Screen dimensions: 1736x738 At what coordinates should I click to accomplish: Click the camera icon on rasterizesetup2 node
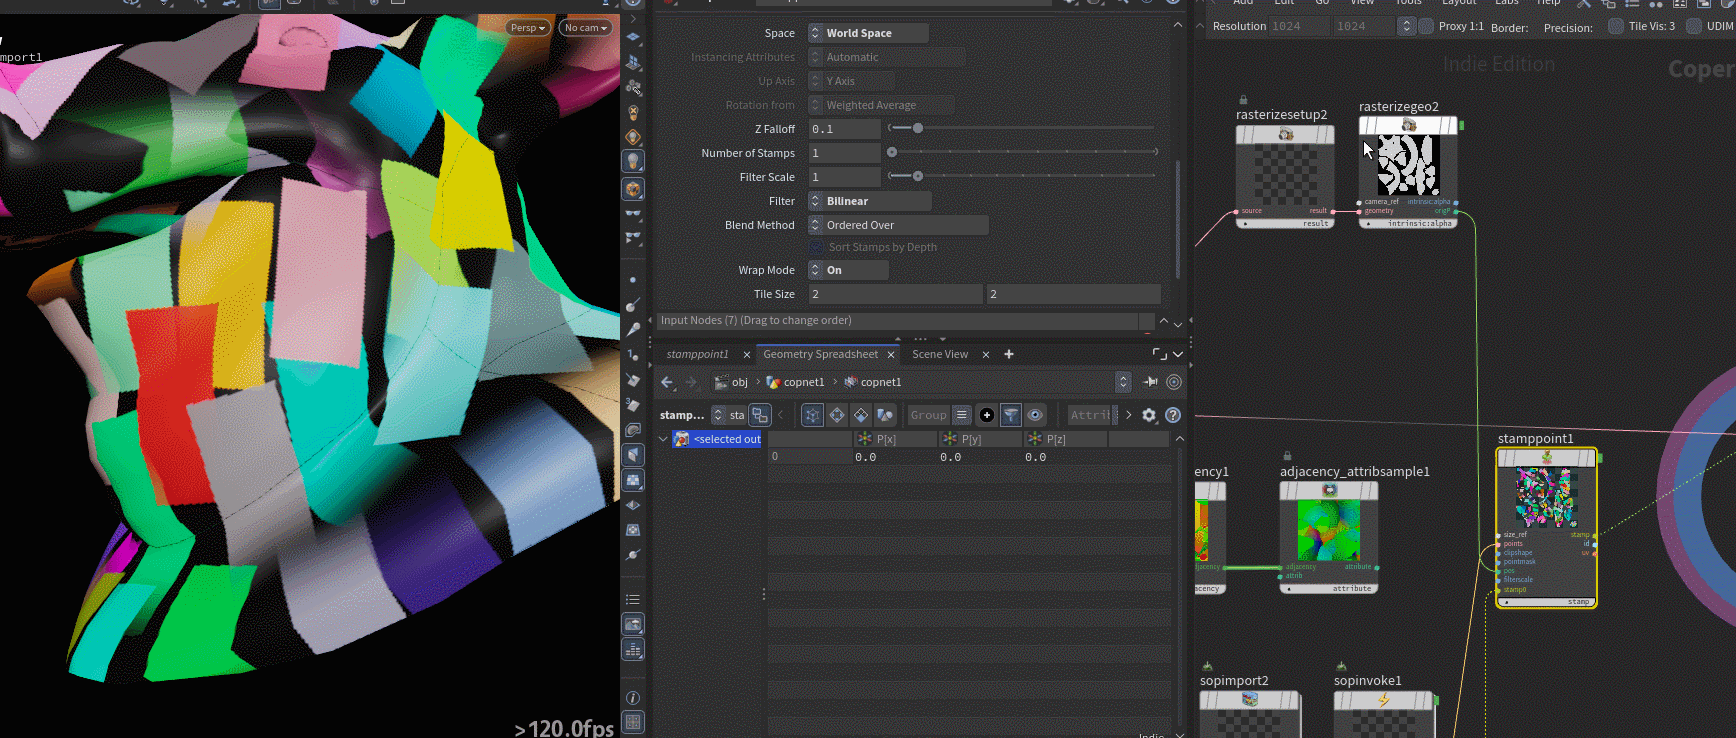[x=1286, y=134]
